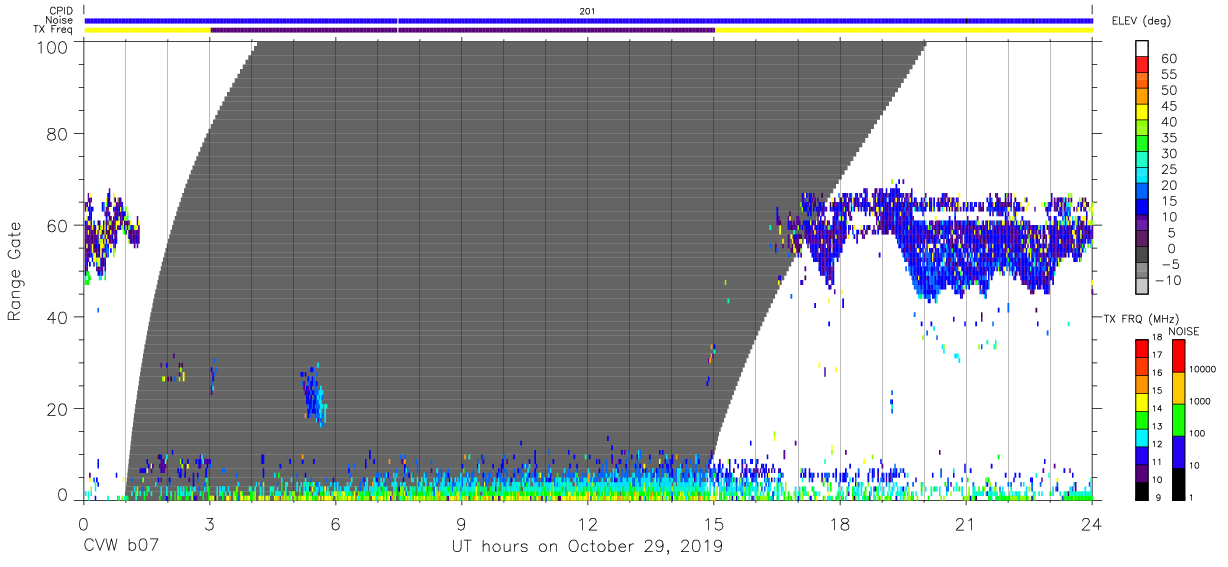Click the '100' tick on Range Gate axis
This screenshot has height=567, width=1228.
pyautogui.click(x=52, y=46)
